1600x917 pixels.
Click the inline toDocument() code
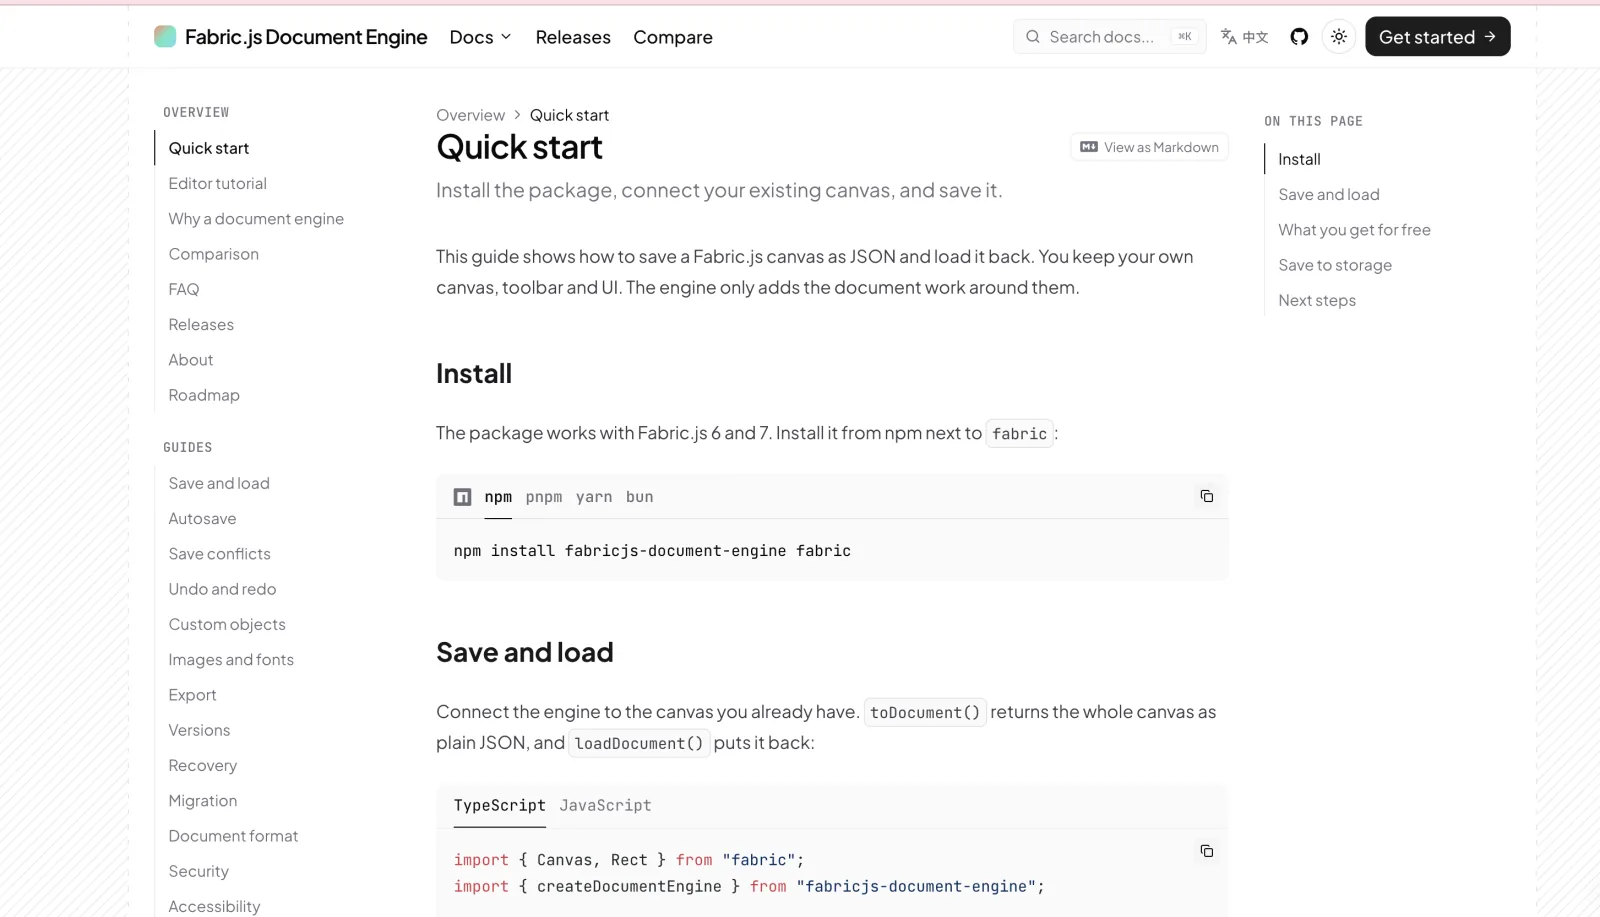(925, 712)
